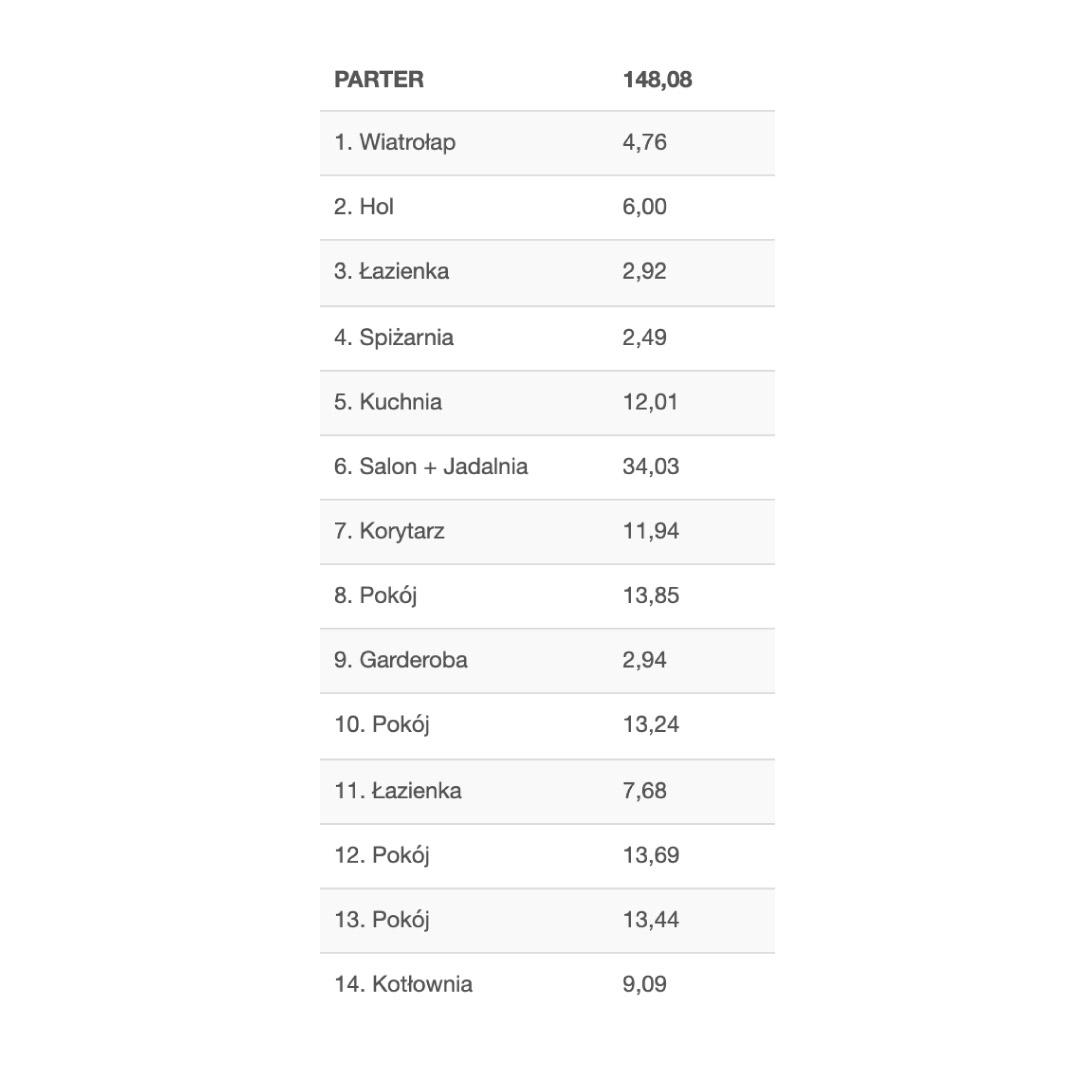Click the "12. Pokój" row label
The width and height of the screenshot is (1082, 1080).
pos(382,855)
